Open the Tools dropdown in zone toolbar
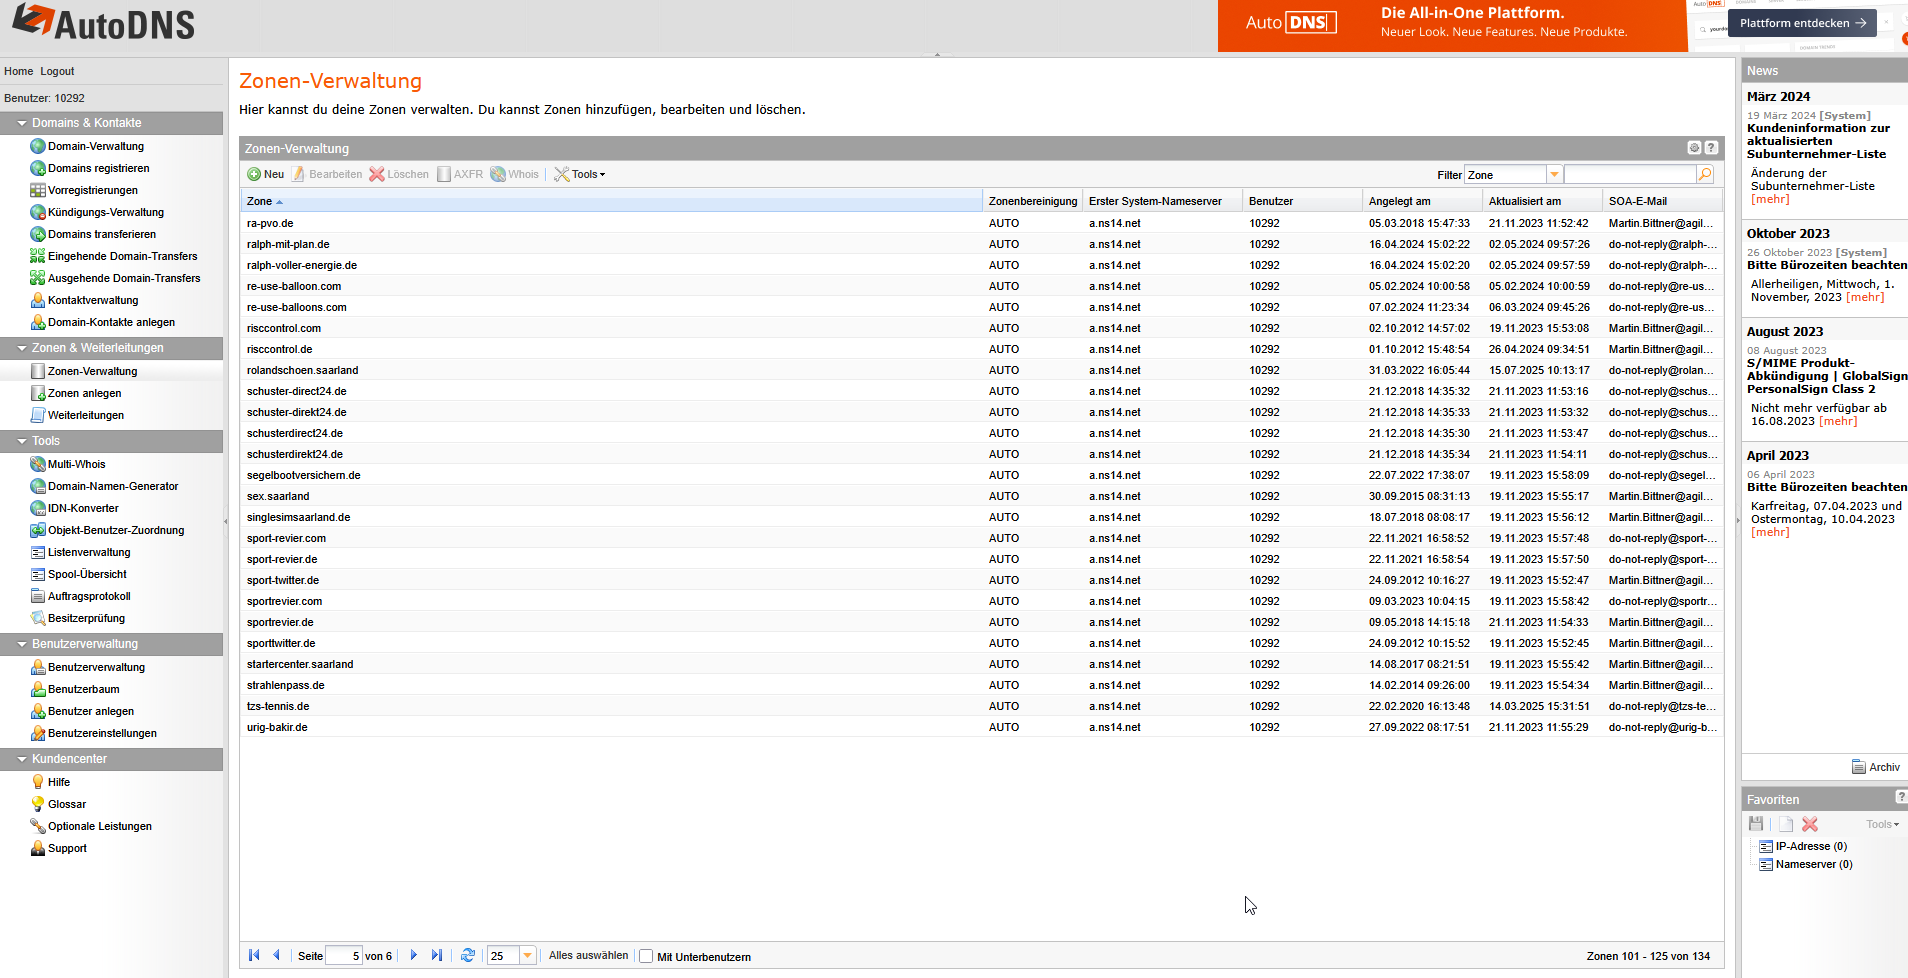Viewport: 1908px width, 978px height. click(580, 174)
